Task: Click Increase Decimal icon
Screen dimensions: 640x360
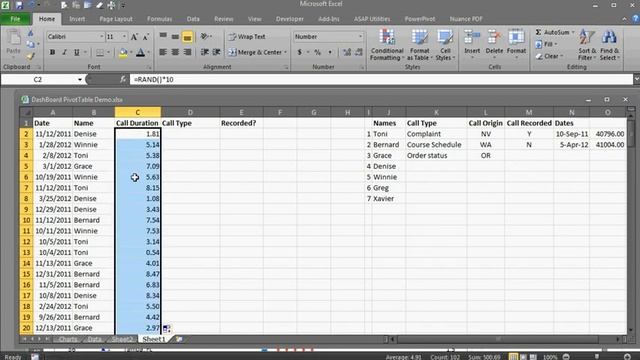Action: [347, 52]
